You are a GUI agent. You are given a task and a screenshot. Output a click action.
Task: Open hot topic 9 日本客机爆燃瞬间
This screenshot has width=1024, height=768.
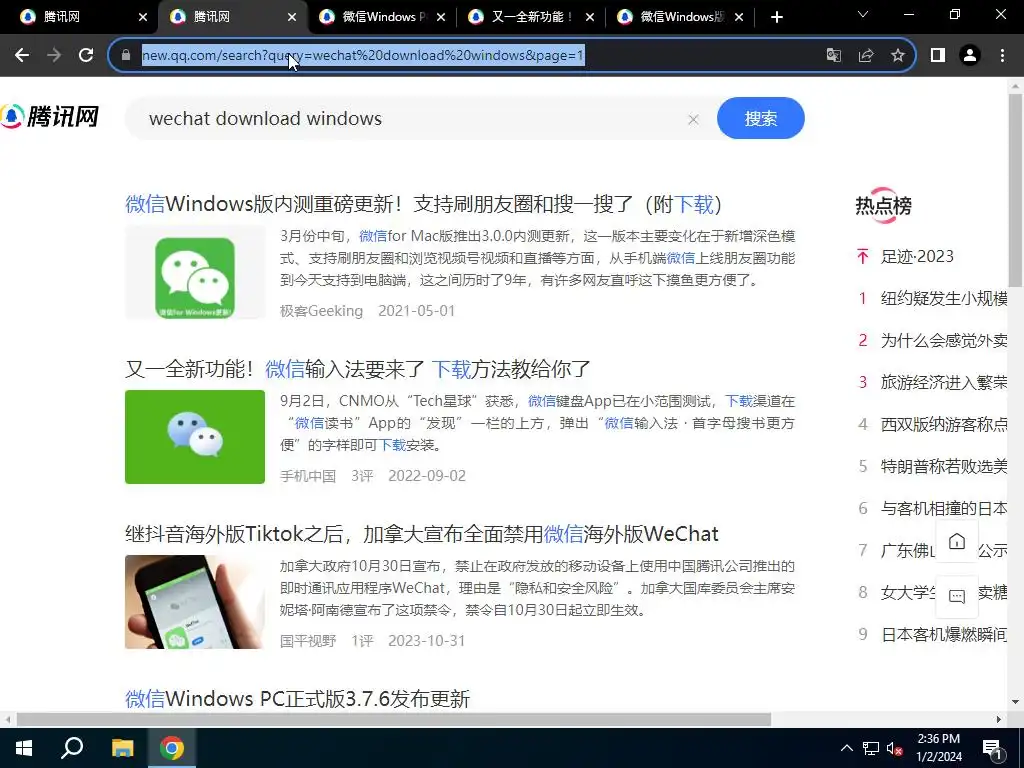pos(944,634)
